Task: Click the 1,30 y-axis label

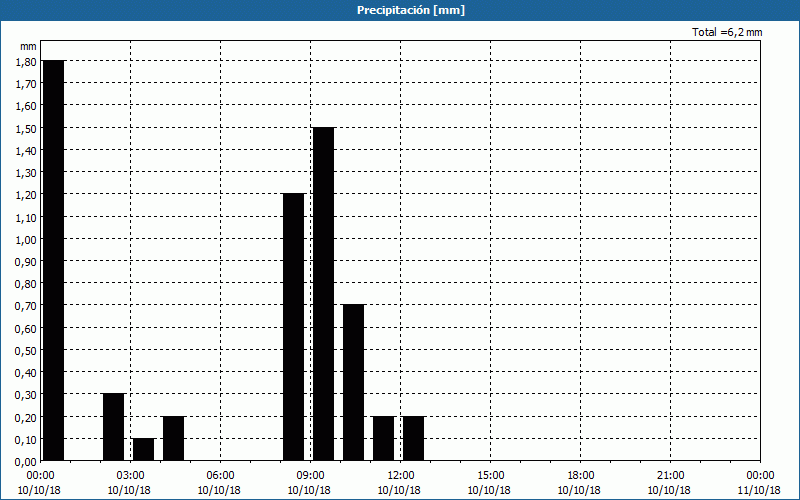Action: (26, 173)
